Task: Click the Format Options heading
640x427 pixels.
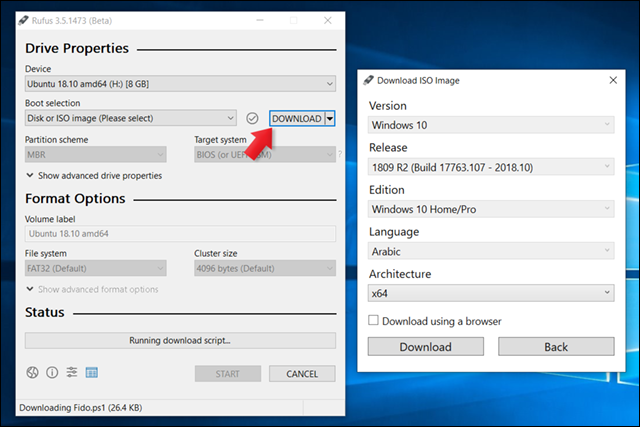Action: coord(75,198)
